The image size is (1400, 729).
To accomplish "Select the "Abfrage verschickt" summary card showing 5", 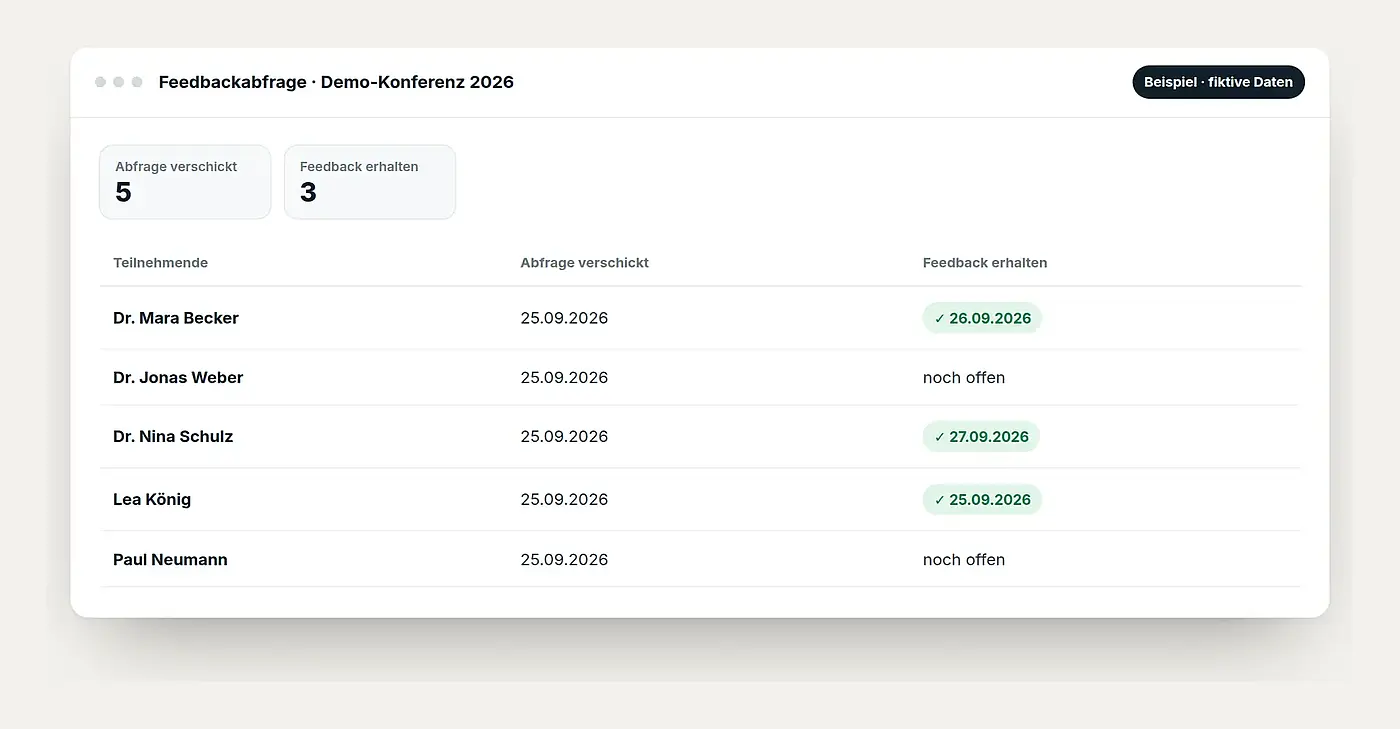I will (185, 182).
